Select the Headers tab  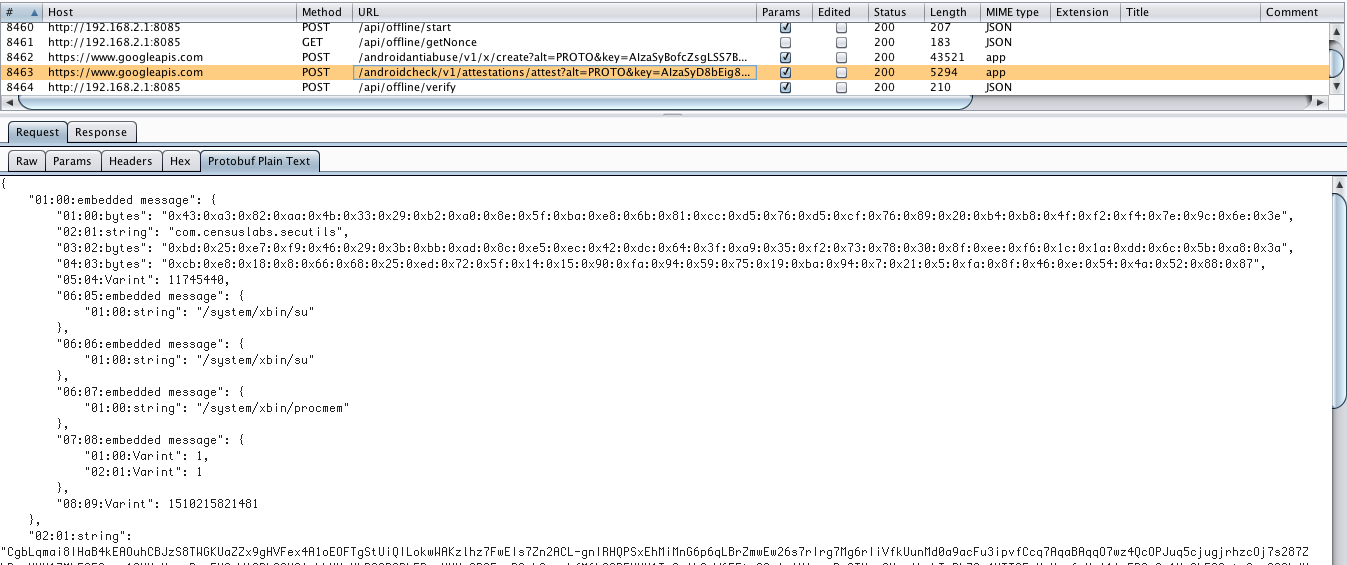click(x=130, y=161)
